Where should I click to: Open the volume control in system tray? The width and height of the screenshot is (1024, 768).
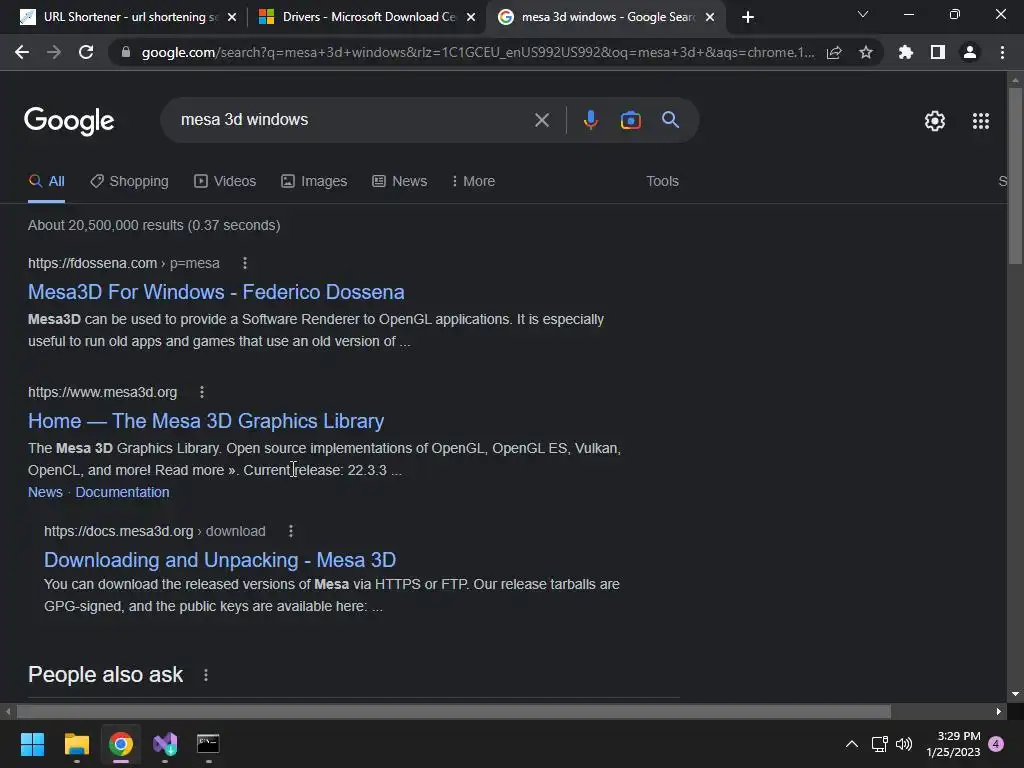904,744
